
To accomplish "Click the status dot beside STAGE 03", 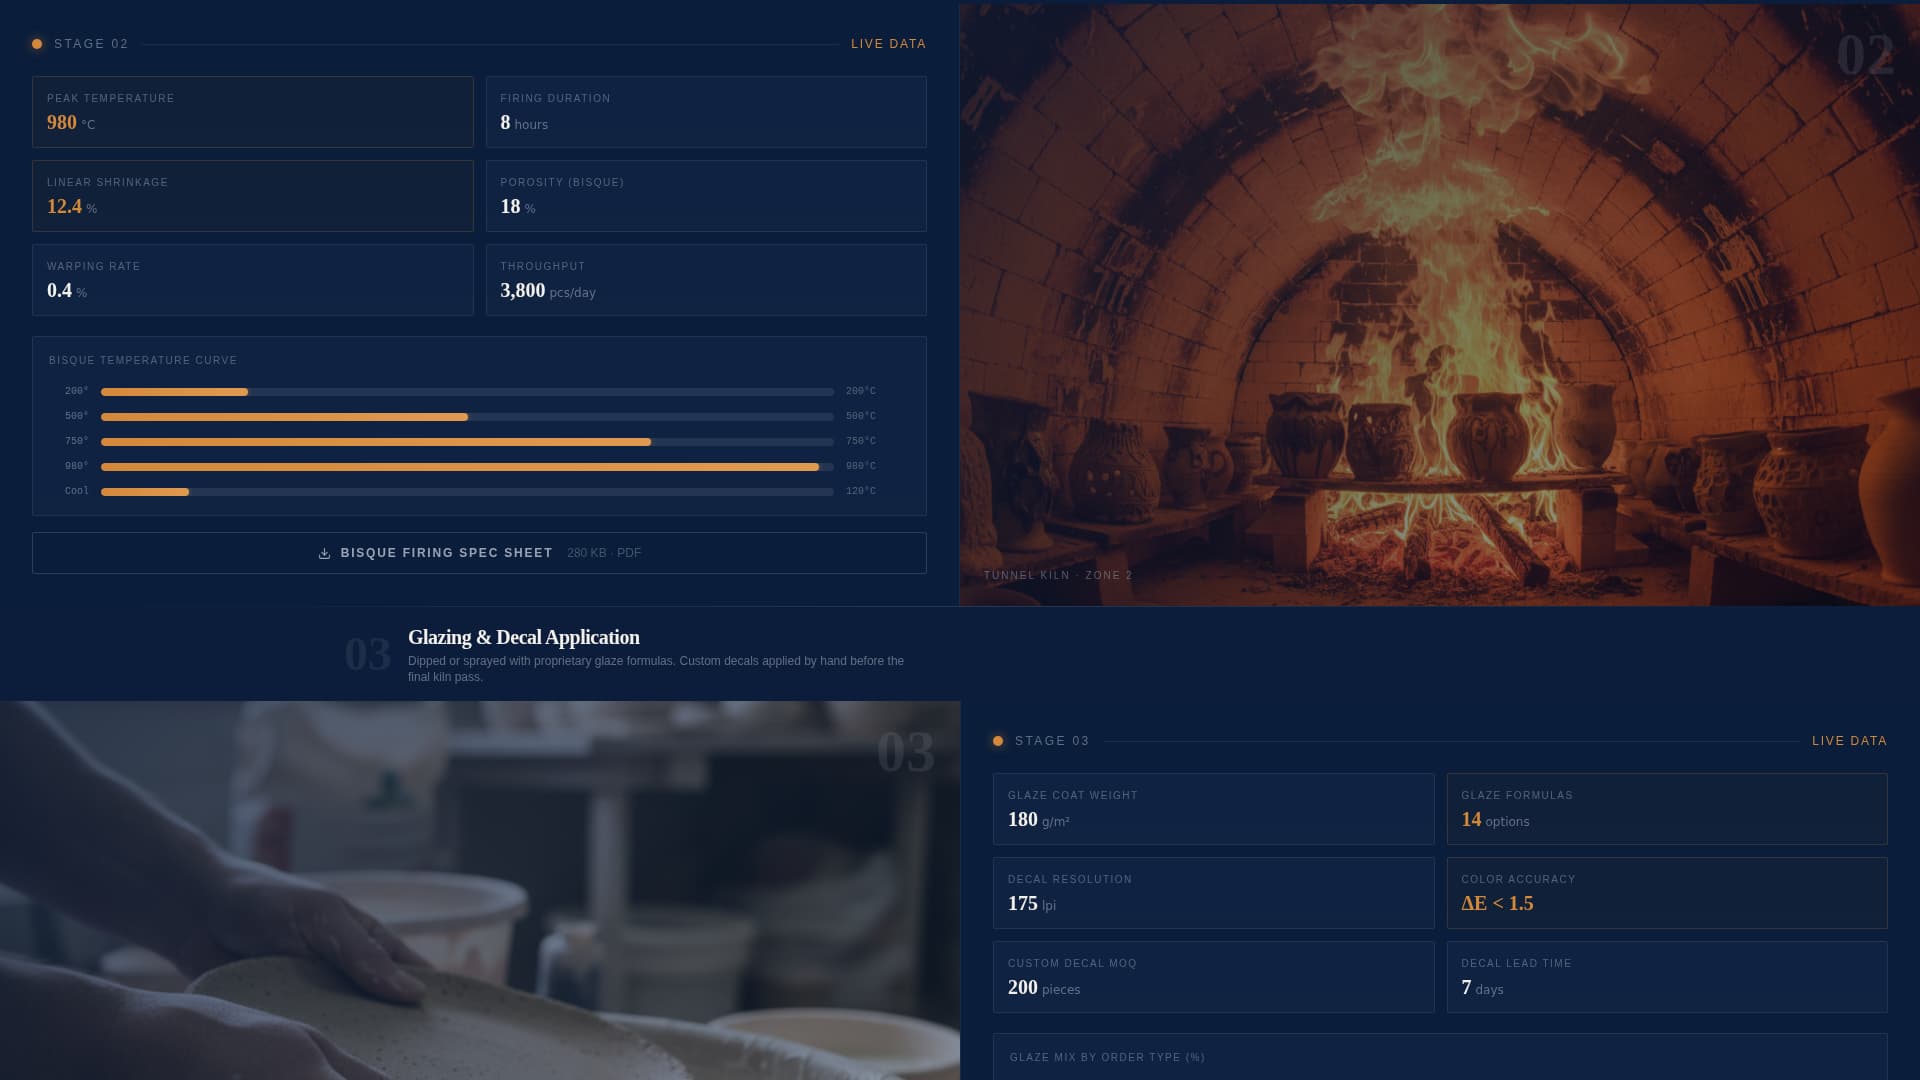I will (998, 740).
